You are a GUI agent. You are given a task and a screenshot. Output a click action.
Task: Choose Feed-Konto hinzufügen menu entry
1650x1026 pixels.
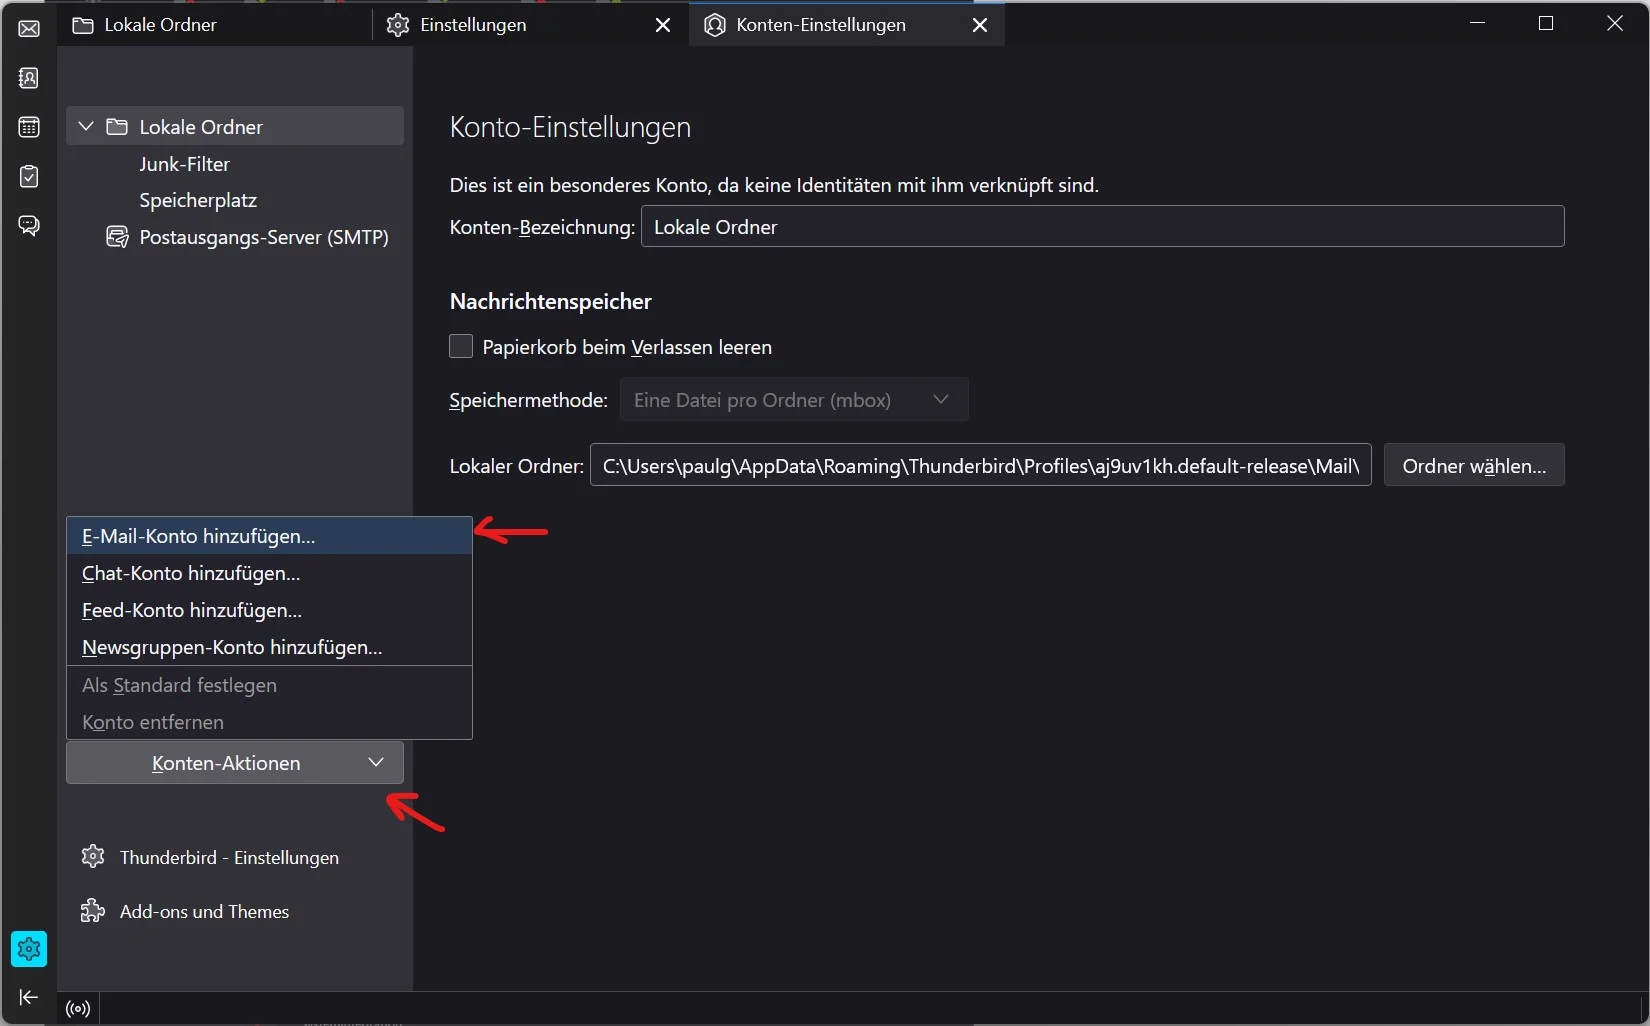click(x=269, y=610)
